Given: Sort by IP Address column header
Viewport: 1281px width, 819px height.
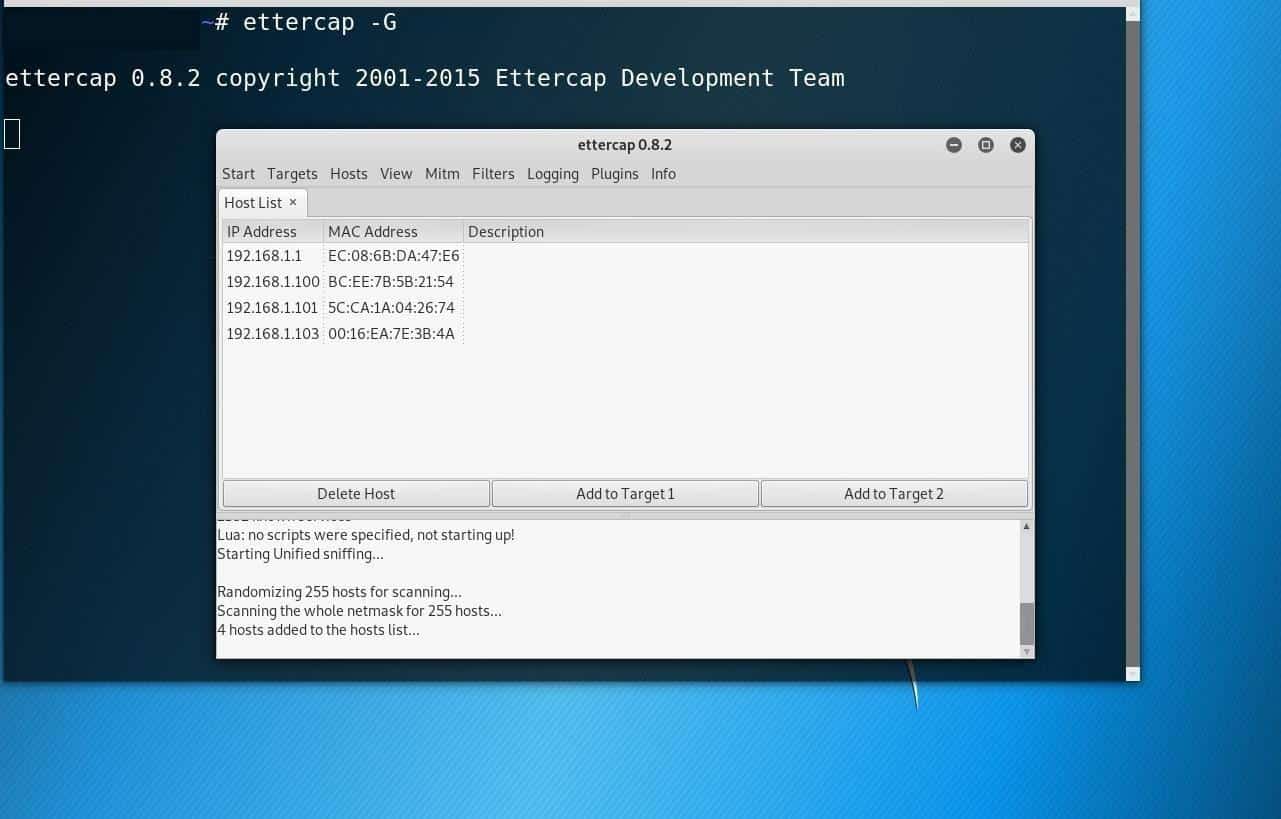Looking at the screenshot, I should (262, 232).
